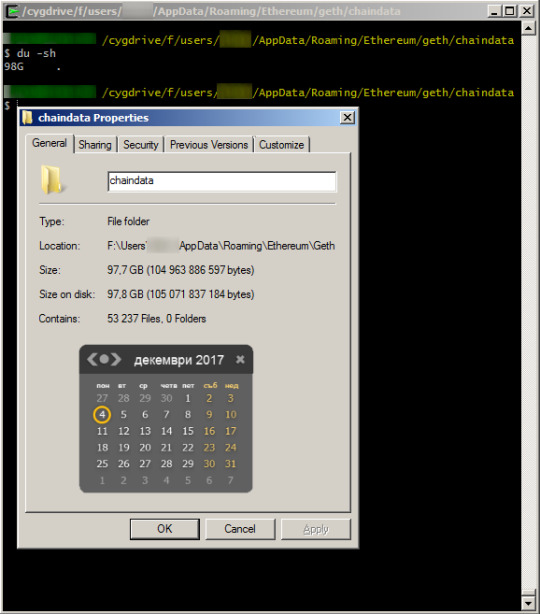Go to next month in calendar
Viewport: 540px width, 614px height.
116,359
